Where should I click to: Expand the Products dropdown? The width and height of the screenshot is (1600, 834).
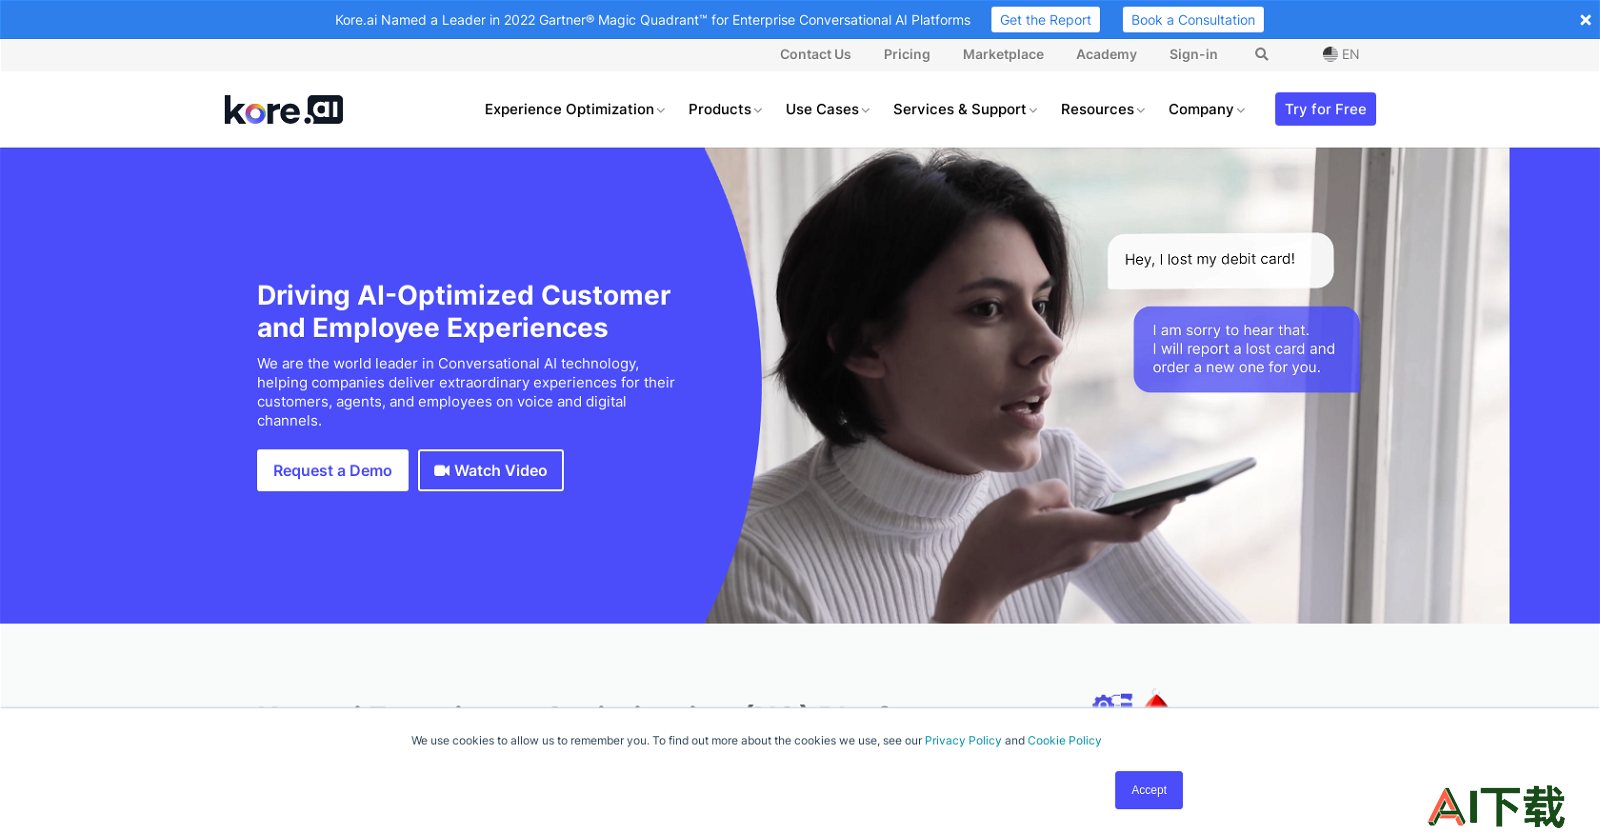(x=725, y=109)
